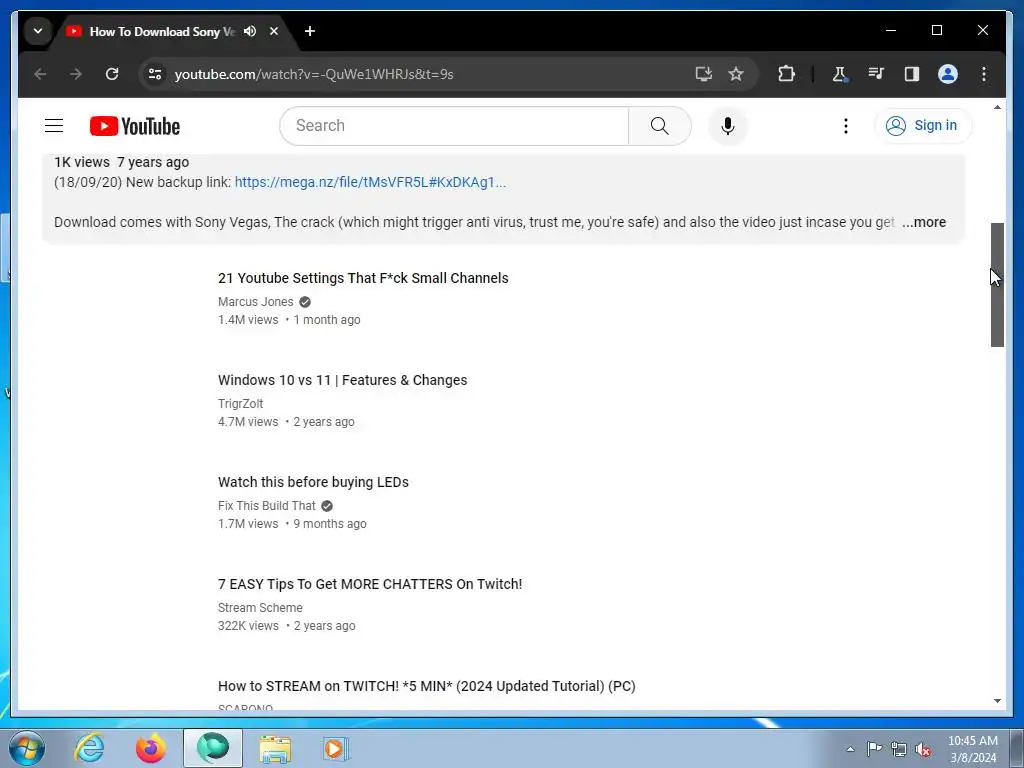The width and height of the screenshot is (1024, 768).
Task: Install app icon in address bar
Action: [703, 74]
